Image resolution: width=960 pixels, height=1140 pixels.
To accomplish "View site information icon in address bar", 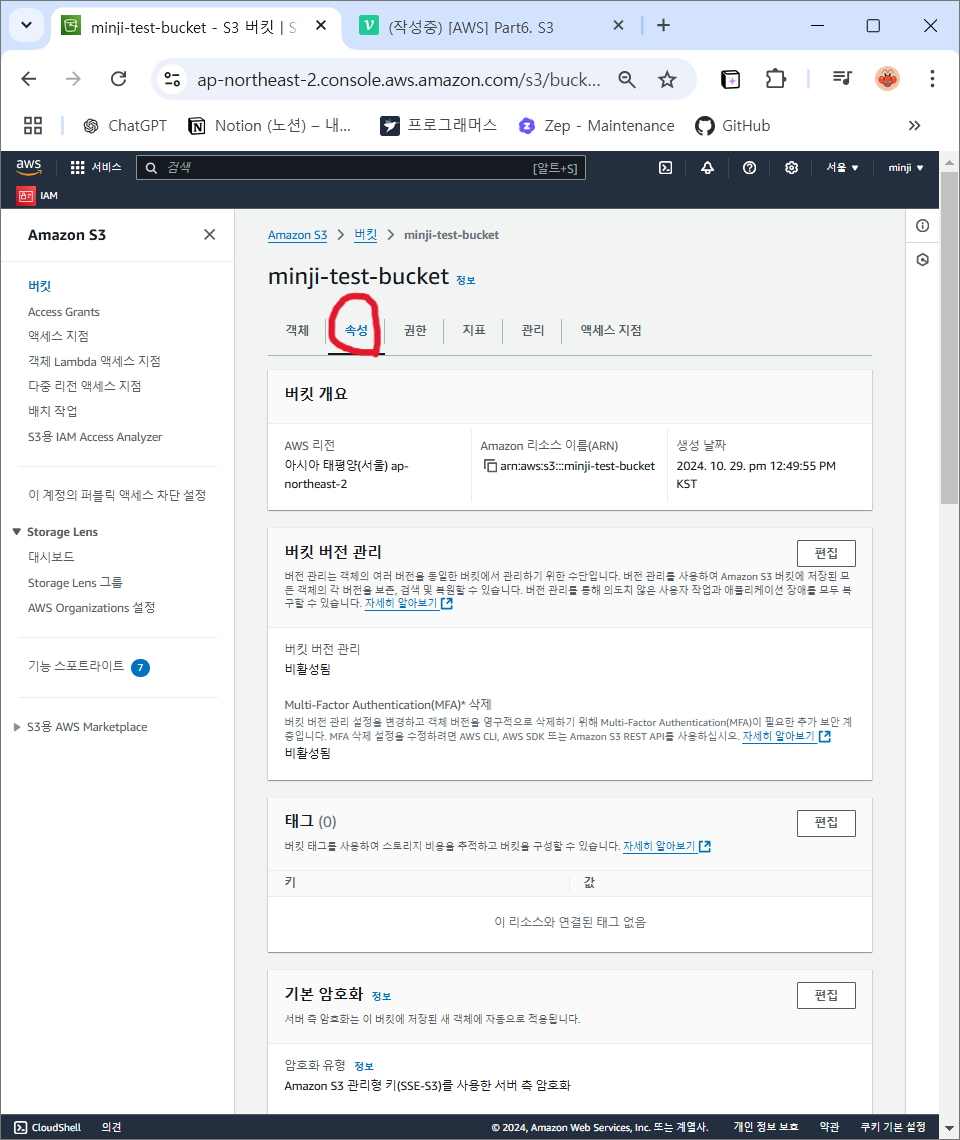I will coord(172,79).
